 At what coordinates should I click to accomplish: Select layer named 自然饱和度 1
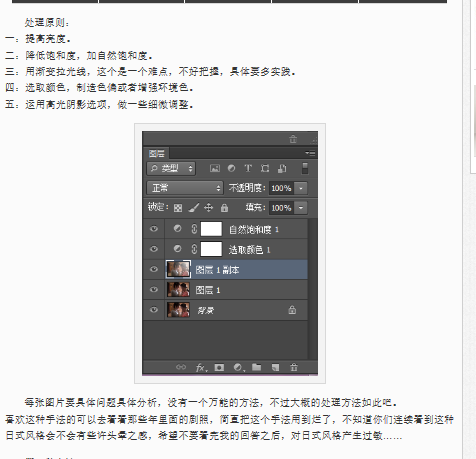tap(254, 229)
